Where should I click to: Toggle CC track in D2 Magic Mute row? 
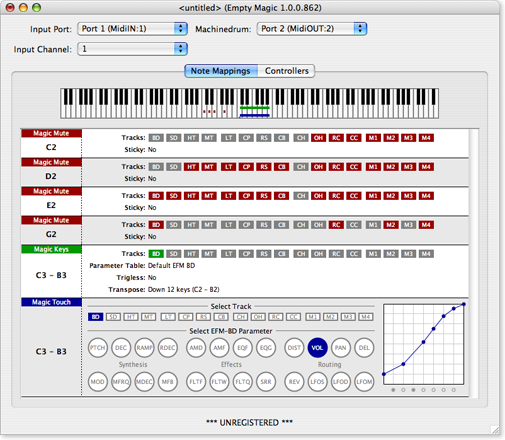click(x=354, y=167)
